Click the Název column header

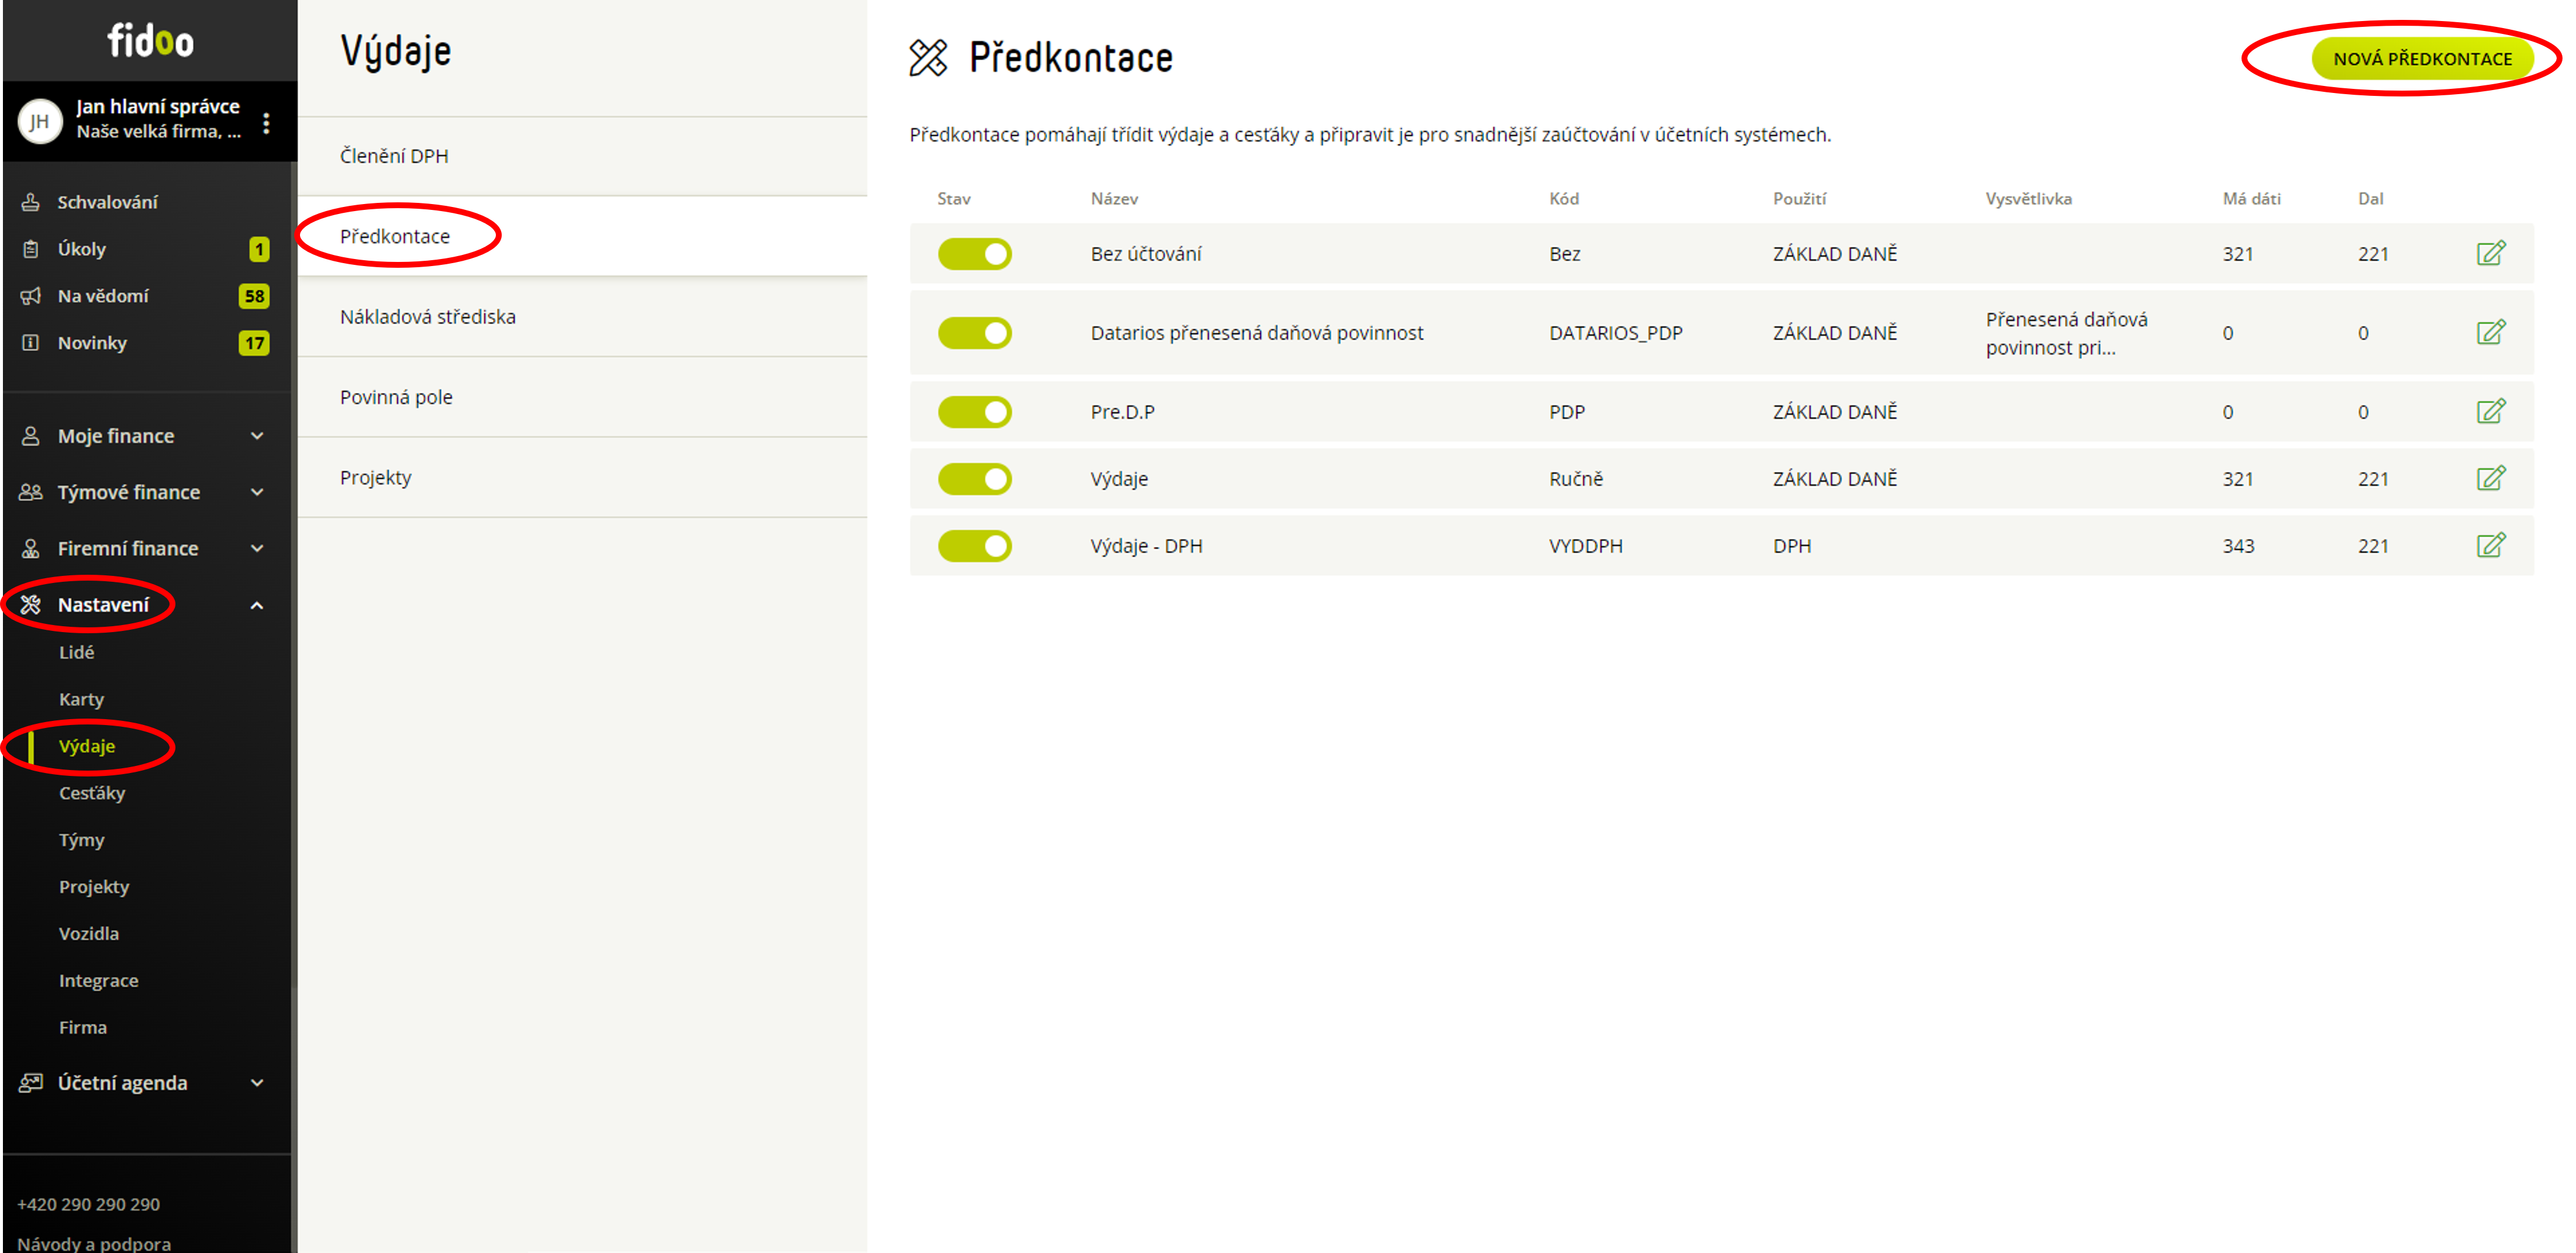(x=1114, y=199)
